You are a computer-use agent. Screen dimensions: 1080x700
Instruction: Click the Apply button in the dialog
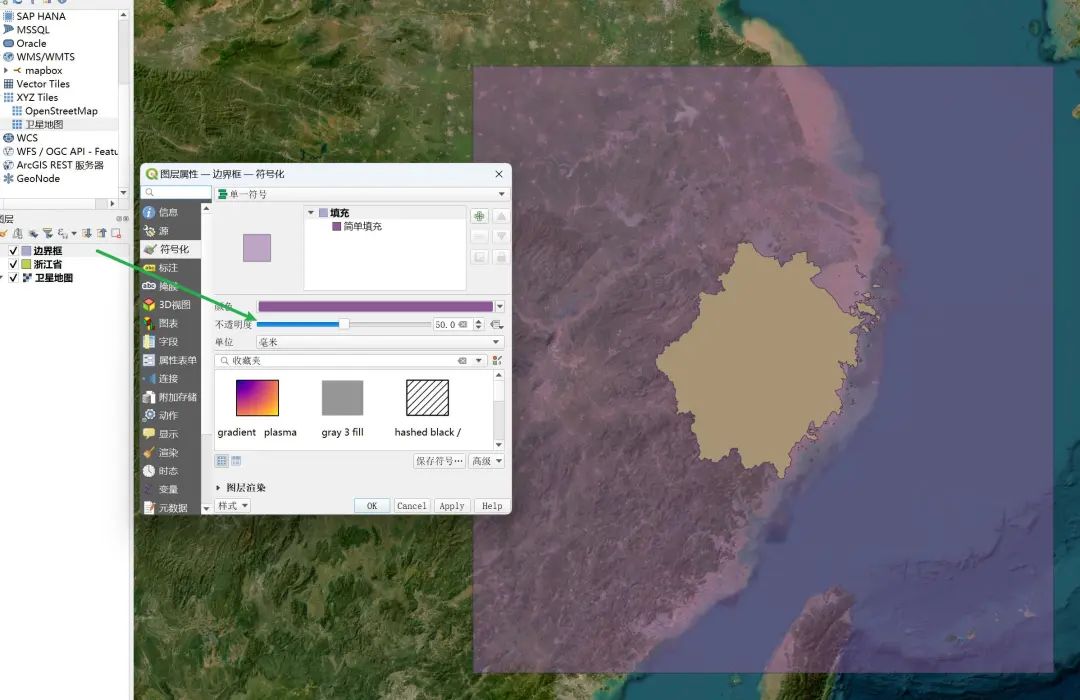coord(451,505)
